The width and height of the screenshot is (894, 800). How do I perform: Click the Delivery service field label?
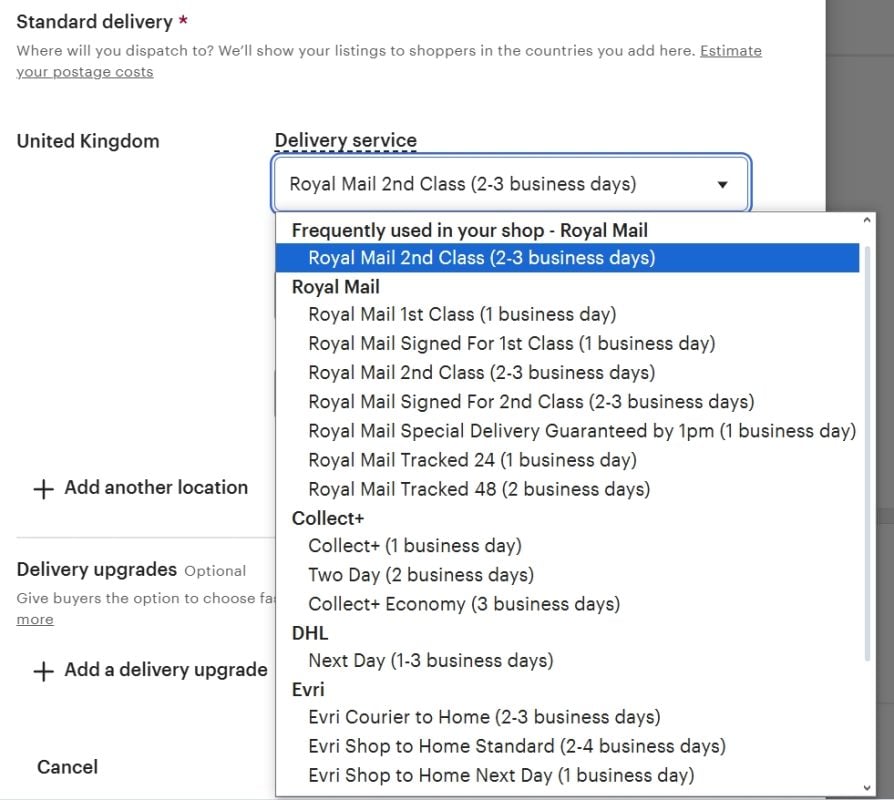click(x=346, y=140)
